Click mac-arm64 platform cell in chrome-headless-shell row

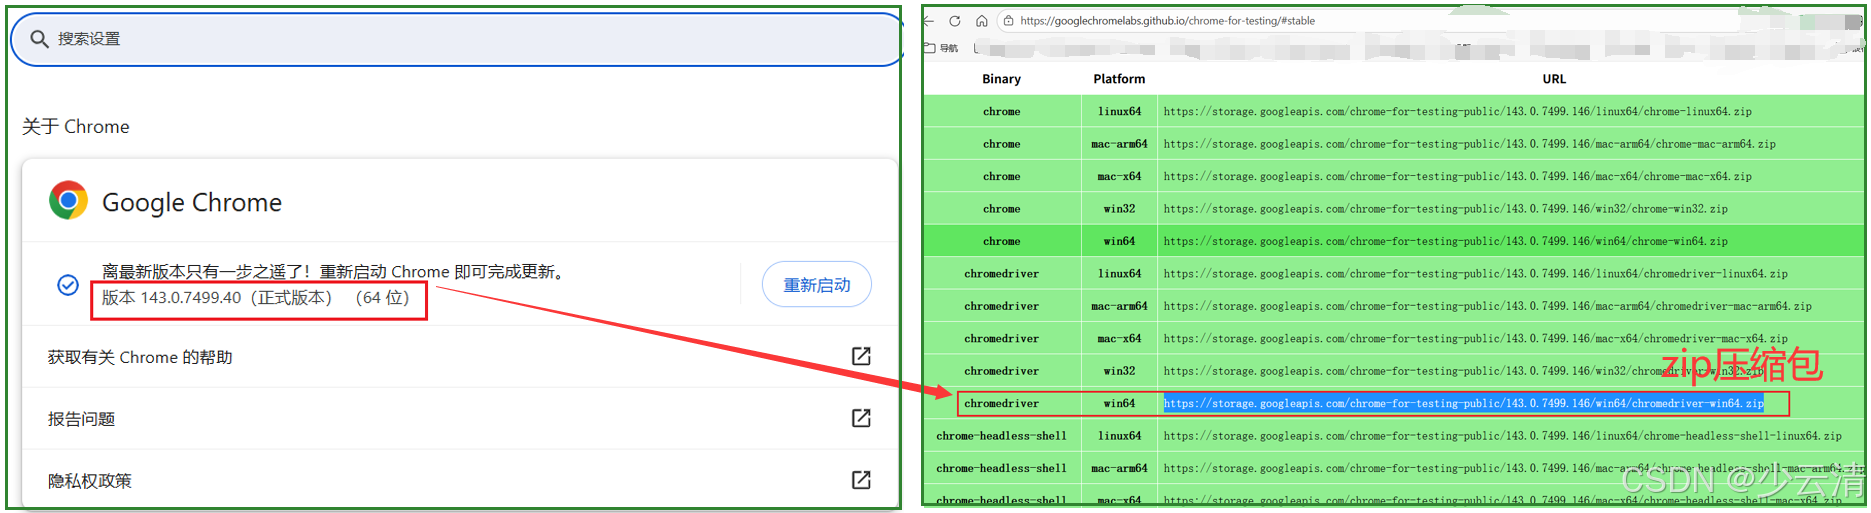(x=1119, y=468)
